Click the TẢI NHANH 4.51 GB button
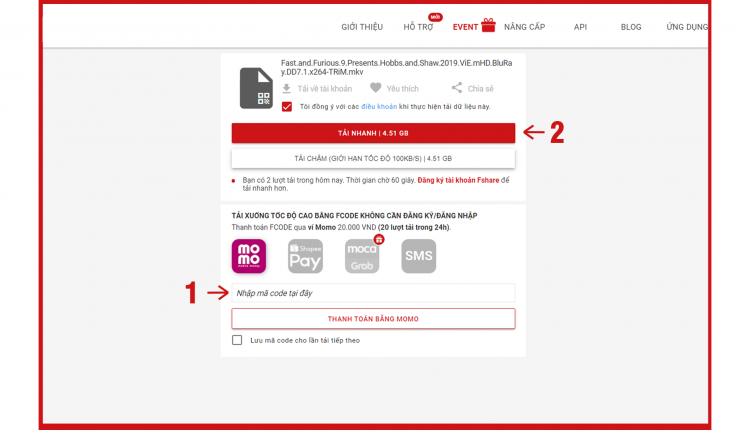The image size is (750, 430). (374, 133)
